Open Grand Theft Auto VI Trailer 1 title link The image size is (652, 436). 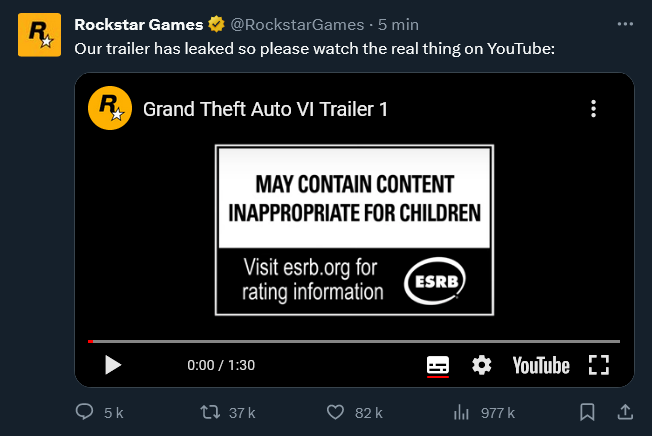[x=265, y=109]
